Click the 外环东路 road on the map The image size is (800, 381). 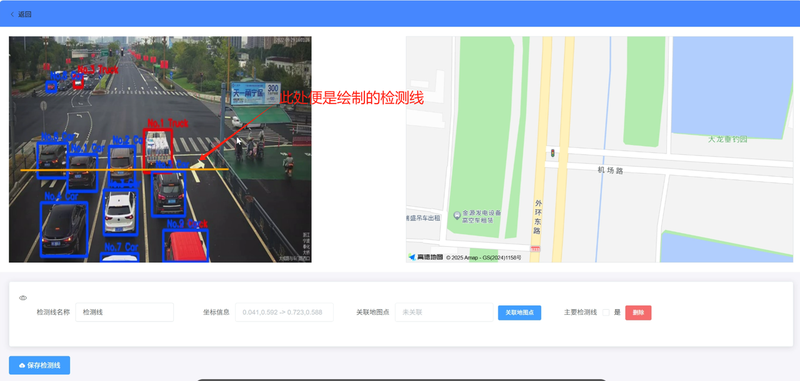pos(538,217)
